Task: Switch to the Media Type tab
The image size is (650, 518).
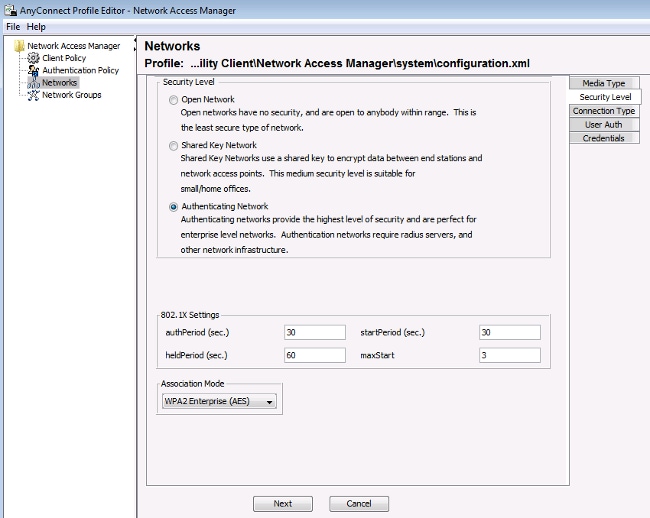Action: pyautogui.click(x=604, y=83)
